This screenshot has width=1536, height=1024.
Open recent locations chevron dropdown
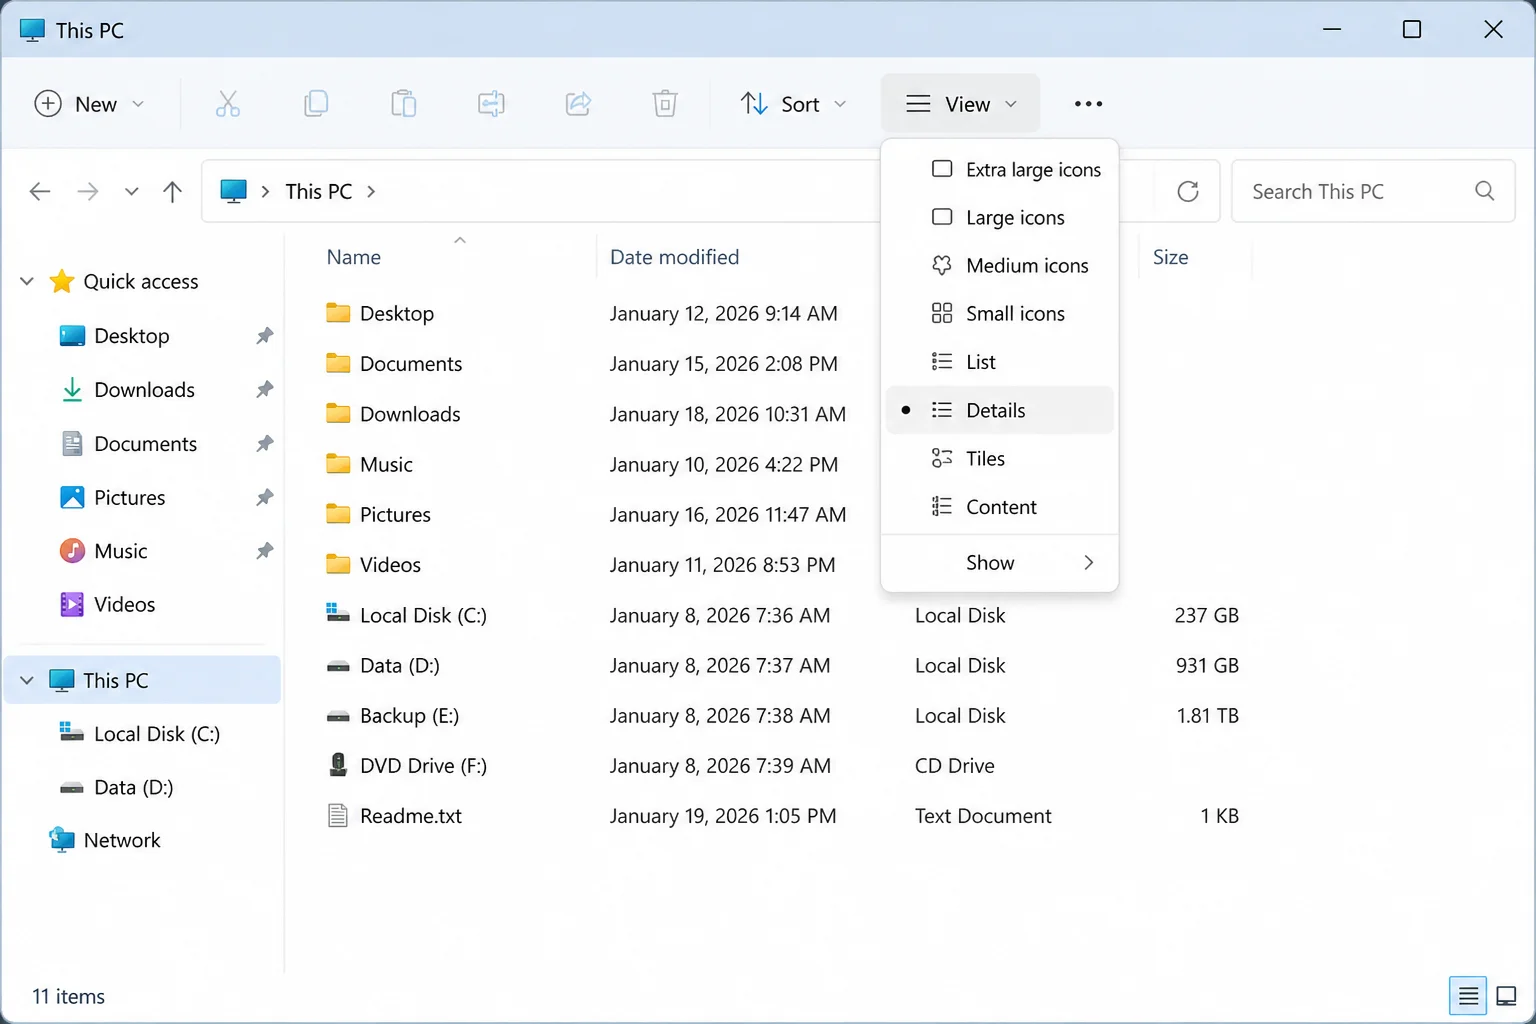click(x=131, y=191)
